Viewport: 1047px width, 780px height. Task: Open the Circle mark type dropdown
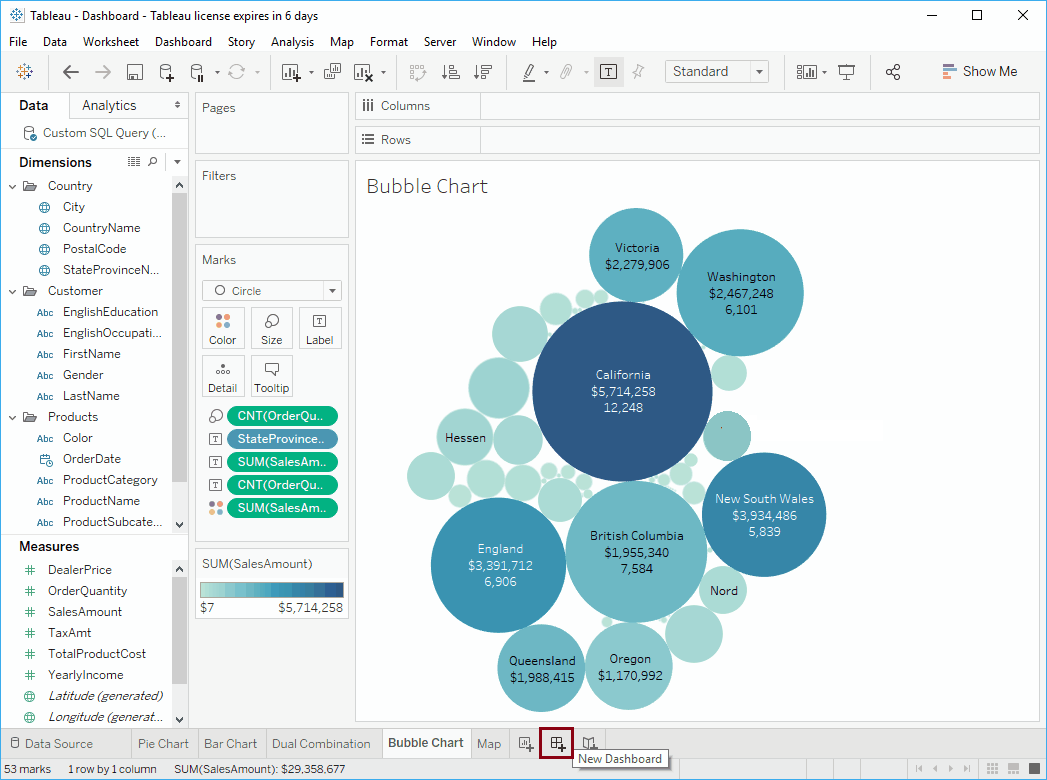pyautogui.click(x=271, y=290)
